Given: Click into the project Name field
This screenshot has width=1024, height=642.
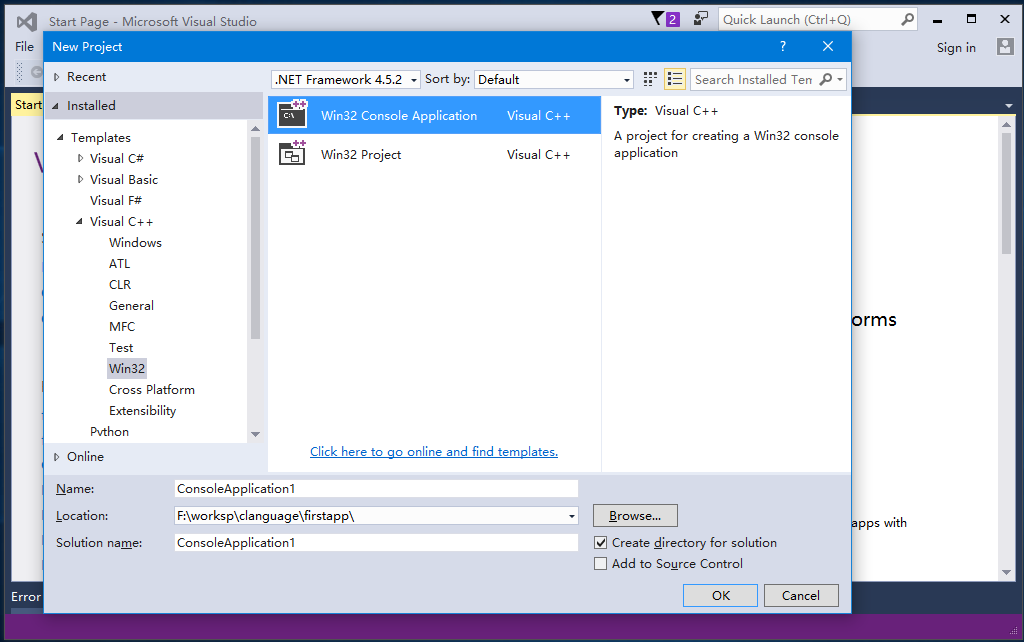Looking at the screenshot, I should click(376, 489).
